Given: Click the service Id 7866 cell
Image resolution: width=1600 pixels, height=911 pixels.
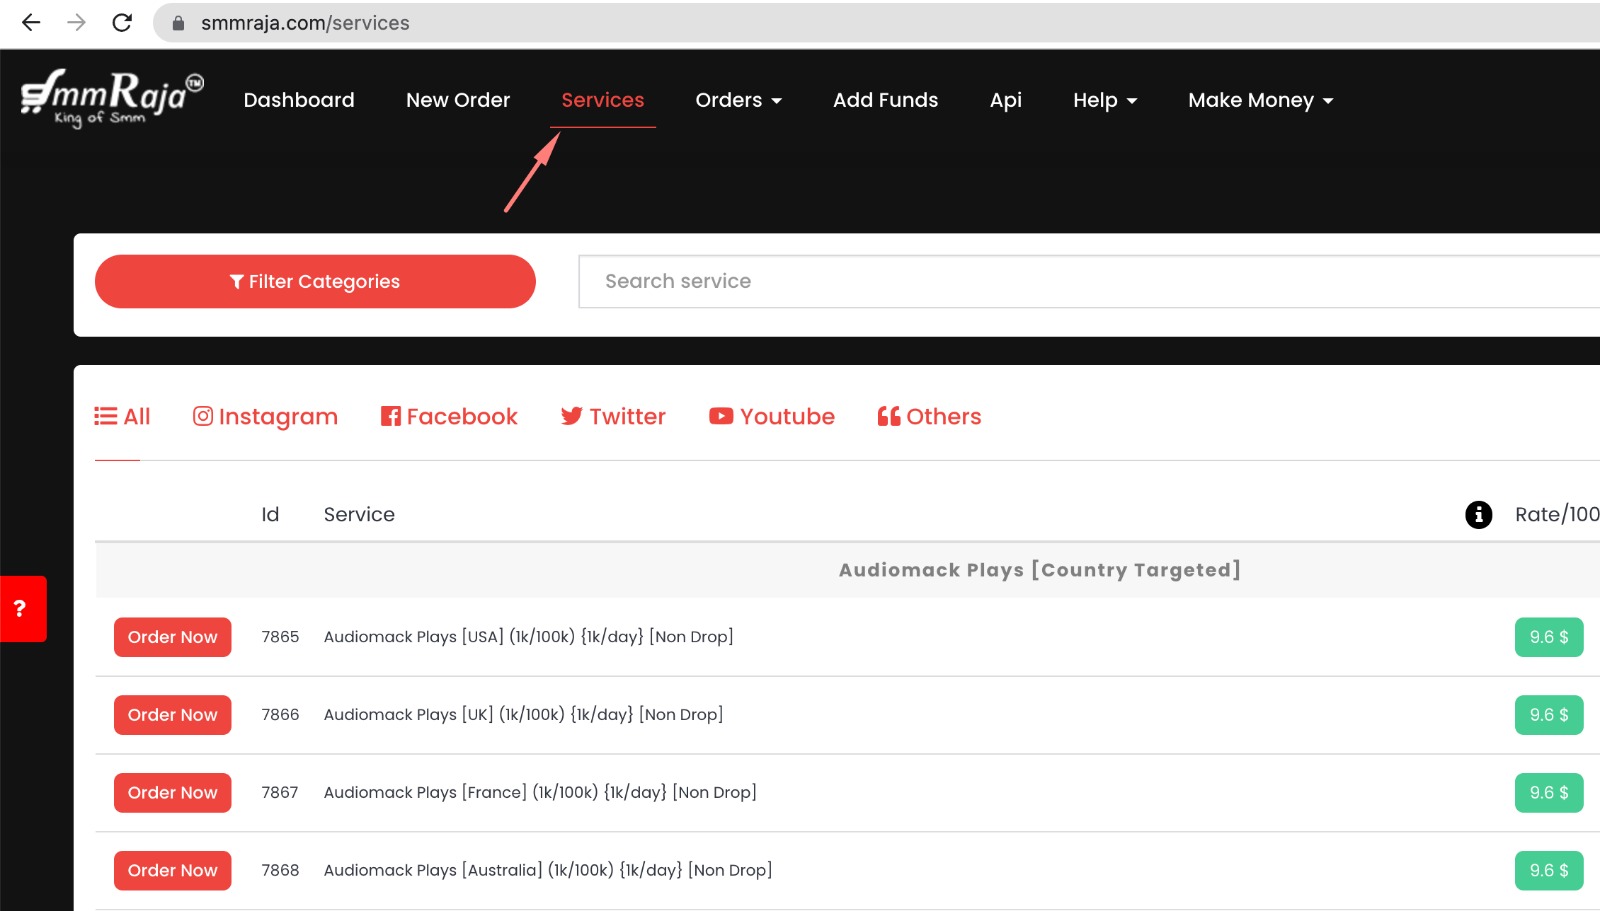Looking at the screenshot, I should [280, 715].
